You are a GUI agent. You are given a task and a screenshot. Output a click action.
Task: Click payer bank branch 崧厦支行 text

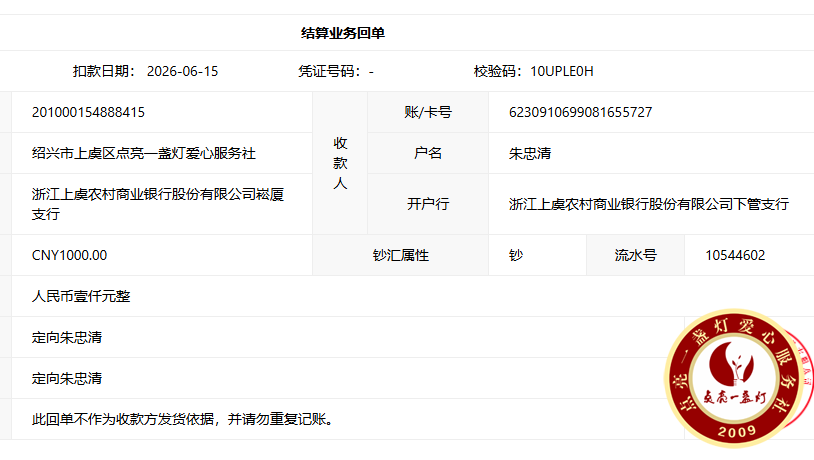tap(158, 204)
